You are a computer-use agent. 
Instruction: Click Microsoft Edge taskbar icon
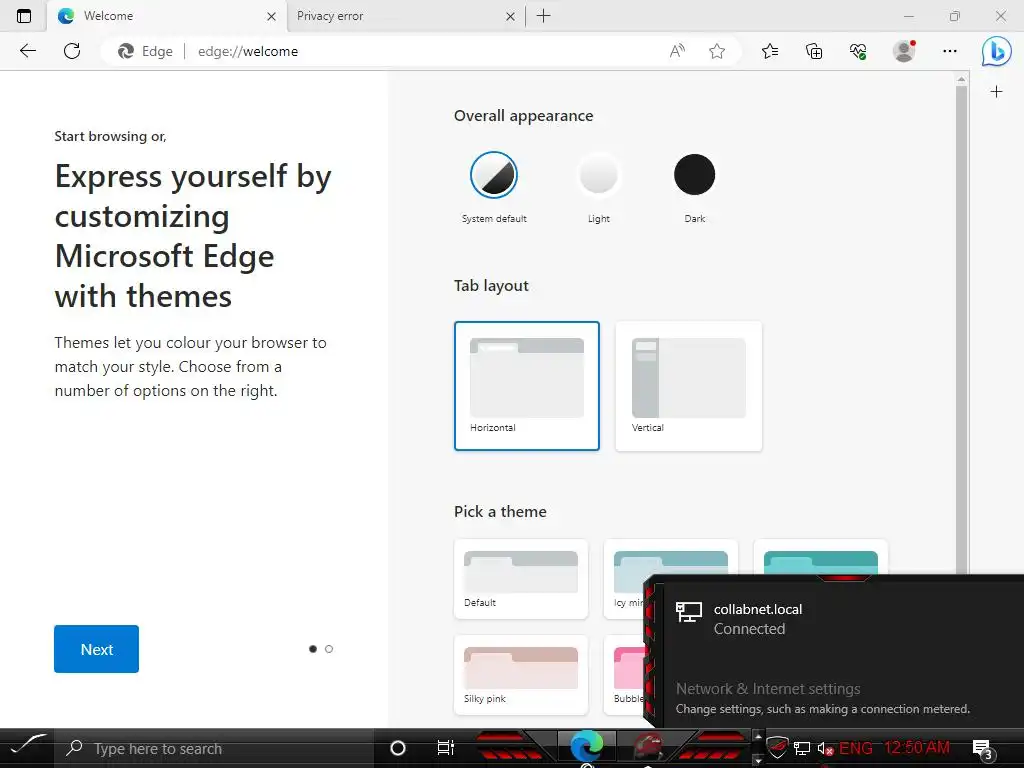(x=586, y=748)
